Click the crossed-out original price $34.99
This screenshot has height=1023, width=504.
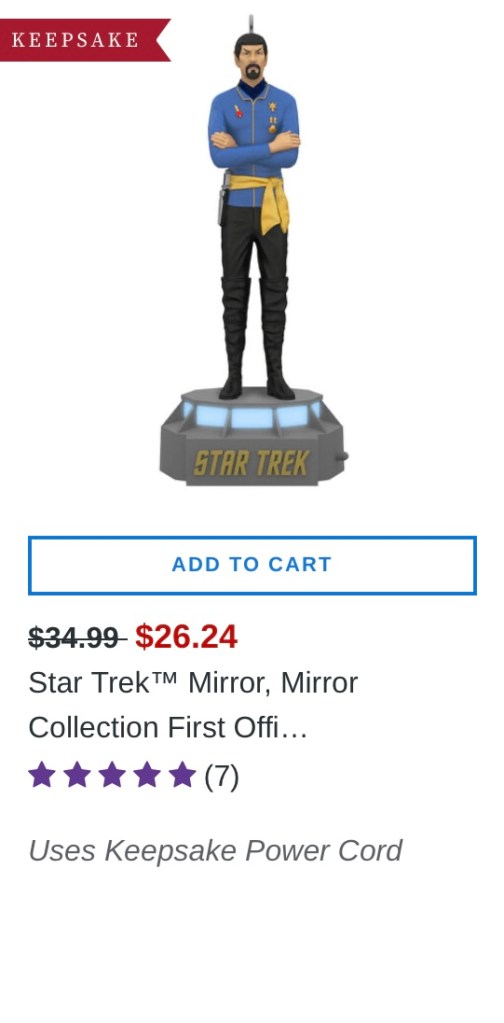coord(77,637)
